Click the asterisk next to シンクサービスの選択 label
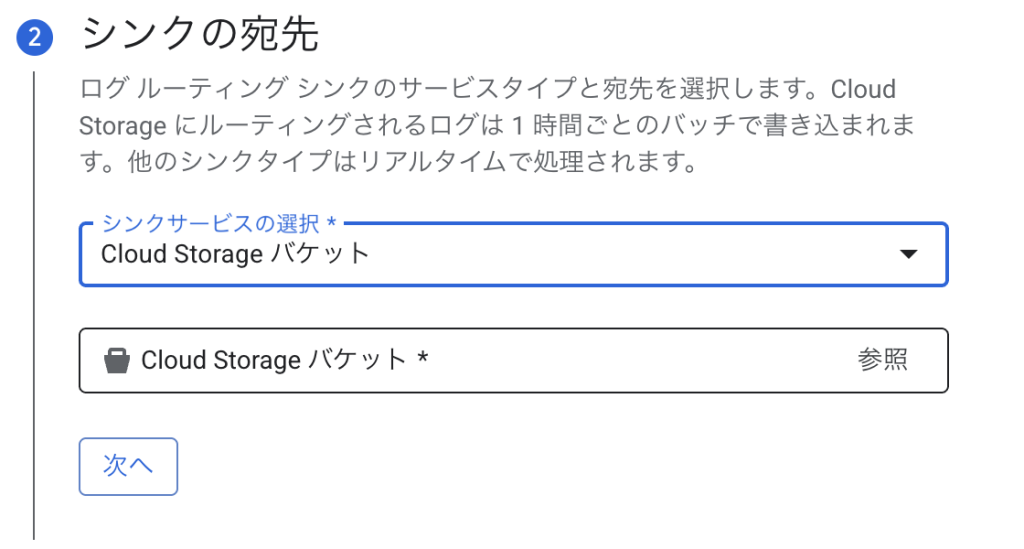 click(x=331, y=222)
